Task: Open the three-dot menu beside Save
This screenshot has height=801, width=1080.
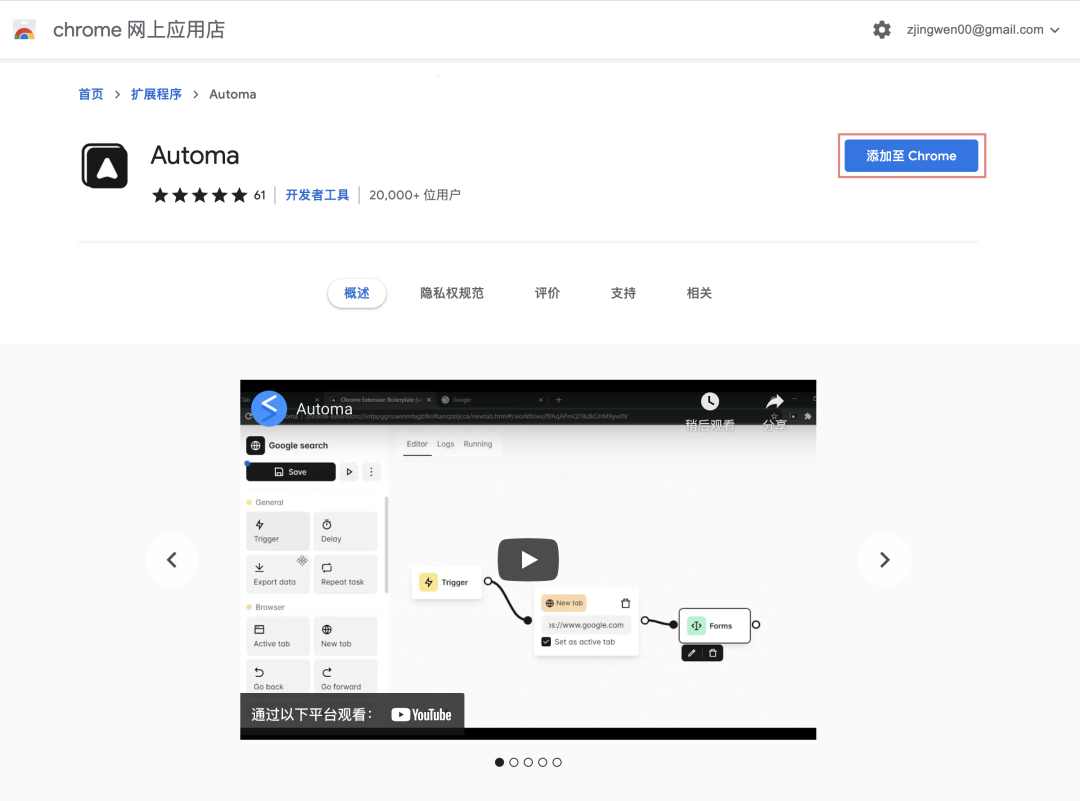Action: 371,472
